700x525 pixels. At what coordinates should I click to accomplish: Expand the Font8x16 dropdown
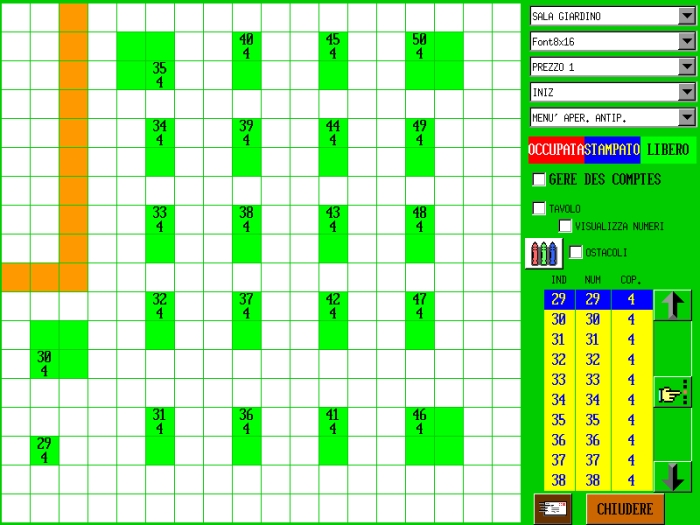[x=612, y=42]
